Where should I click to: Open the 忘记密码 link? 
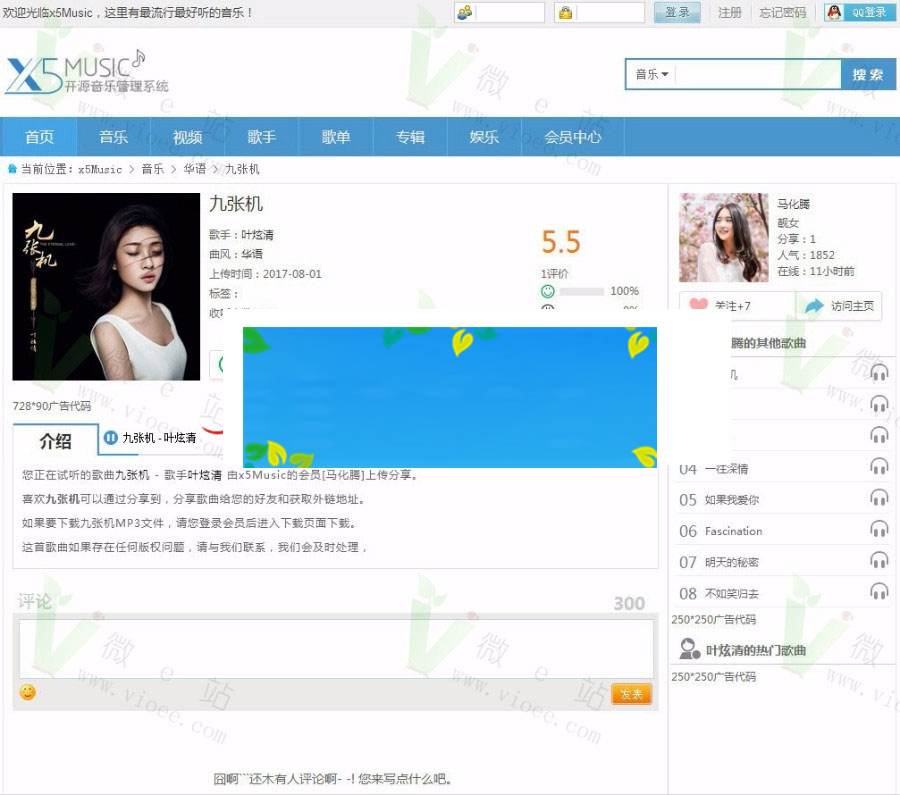tap(783, 13)
